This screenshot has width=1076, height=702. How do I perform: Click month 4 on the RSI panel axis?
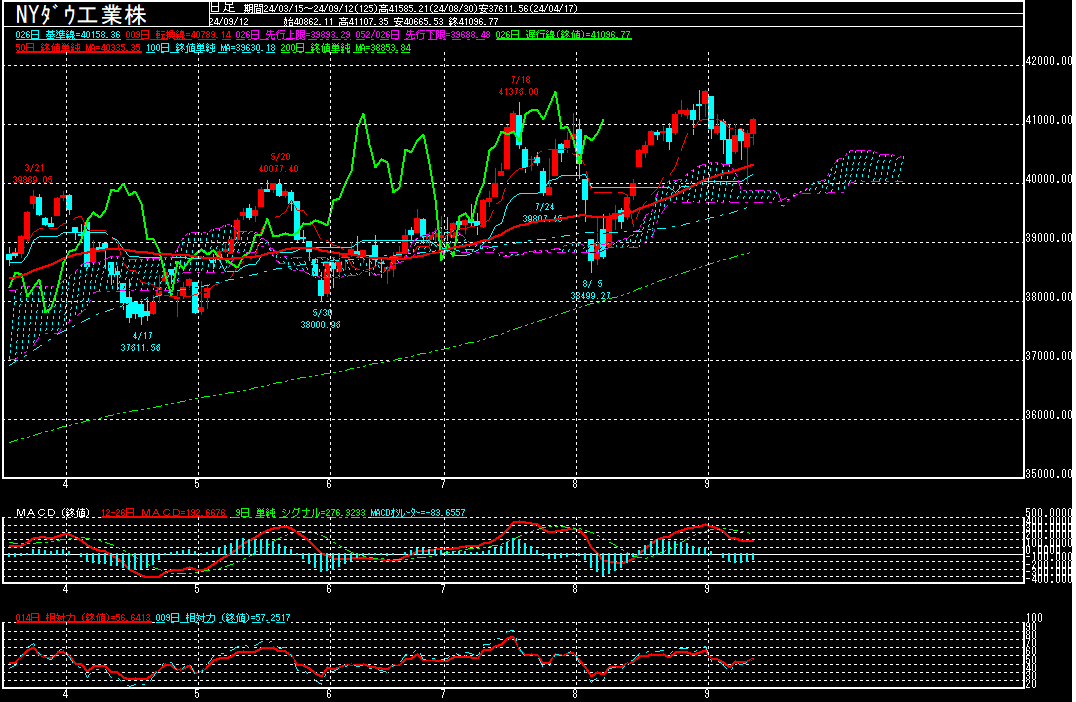click(x=66, y=694)
